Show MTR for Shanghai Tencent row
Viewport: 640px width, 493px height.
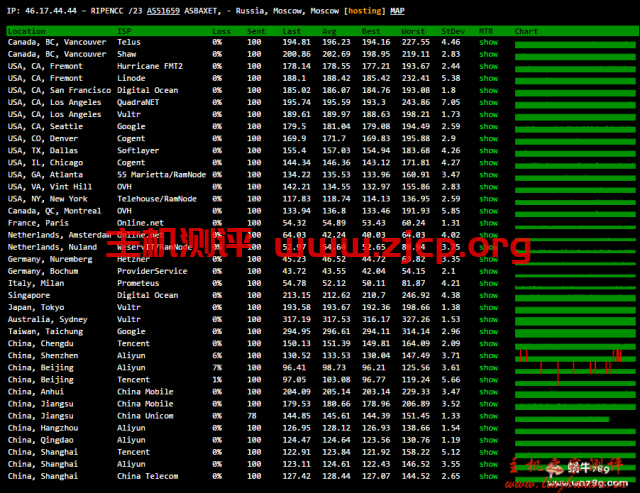pyautogui.click(x=489, y=452)
